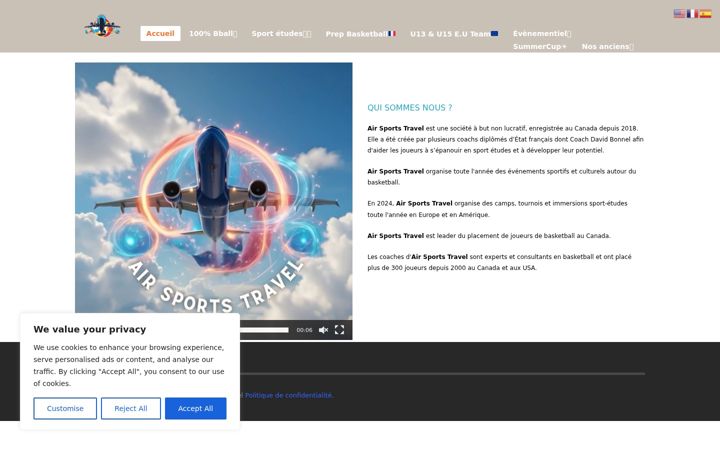This screenshot has height=450, width=720.
Task: Switch language with the French flag
Action: 692,14
